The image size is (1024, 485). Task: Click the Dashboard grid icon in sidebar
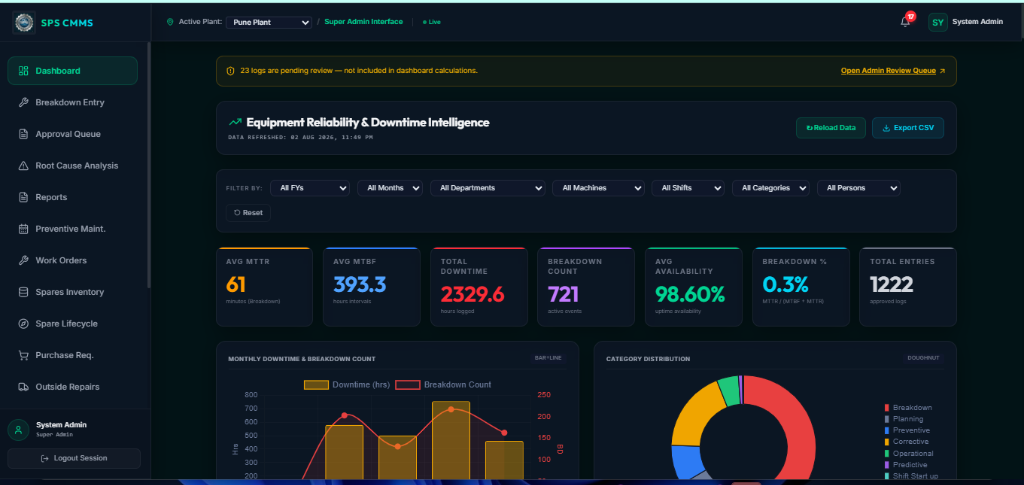24,71
